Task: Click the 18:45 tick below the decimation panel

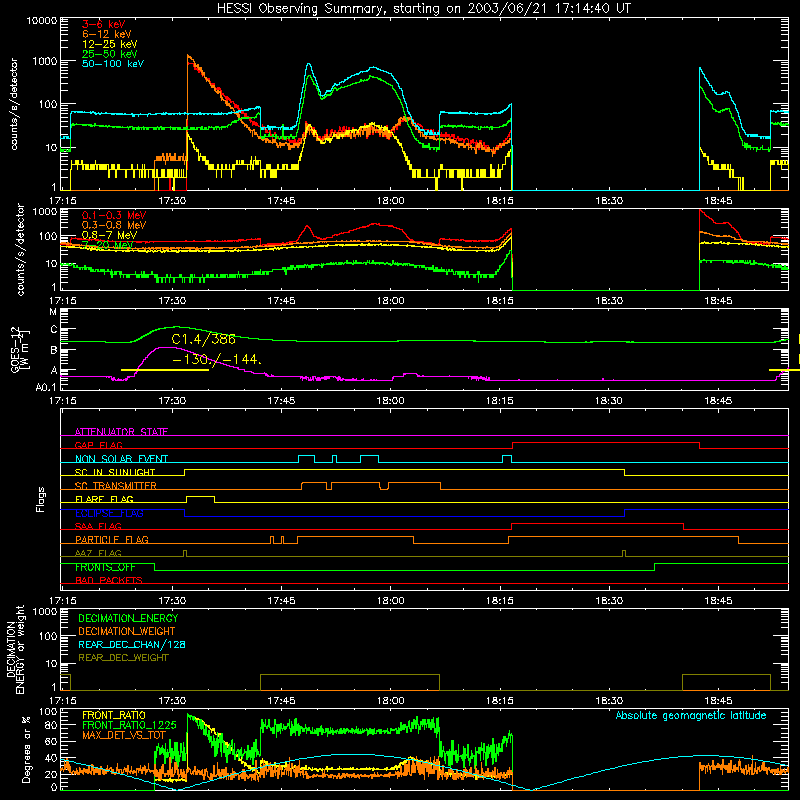Action: [718, 701]
